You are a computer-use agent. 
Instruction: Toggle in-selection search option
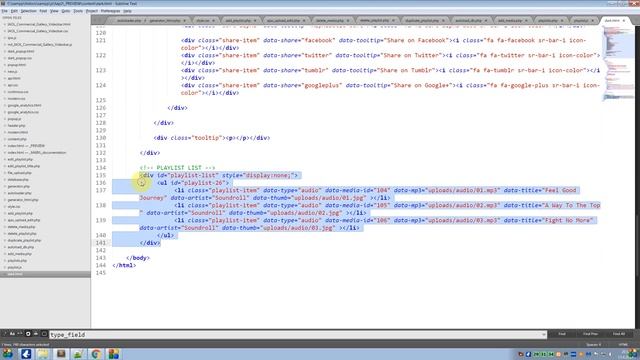click(36, 334)
